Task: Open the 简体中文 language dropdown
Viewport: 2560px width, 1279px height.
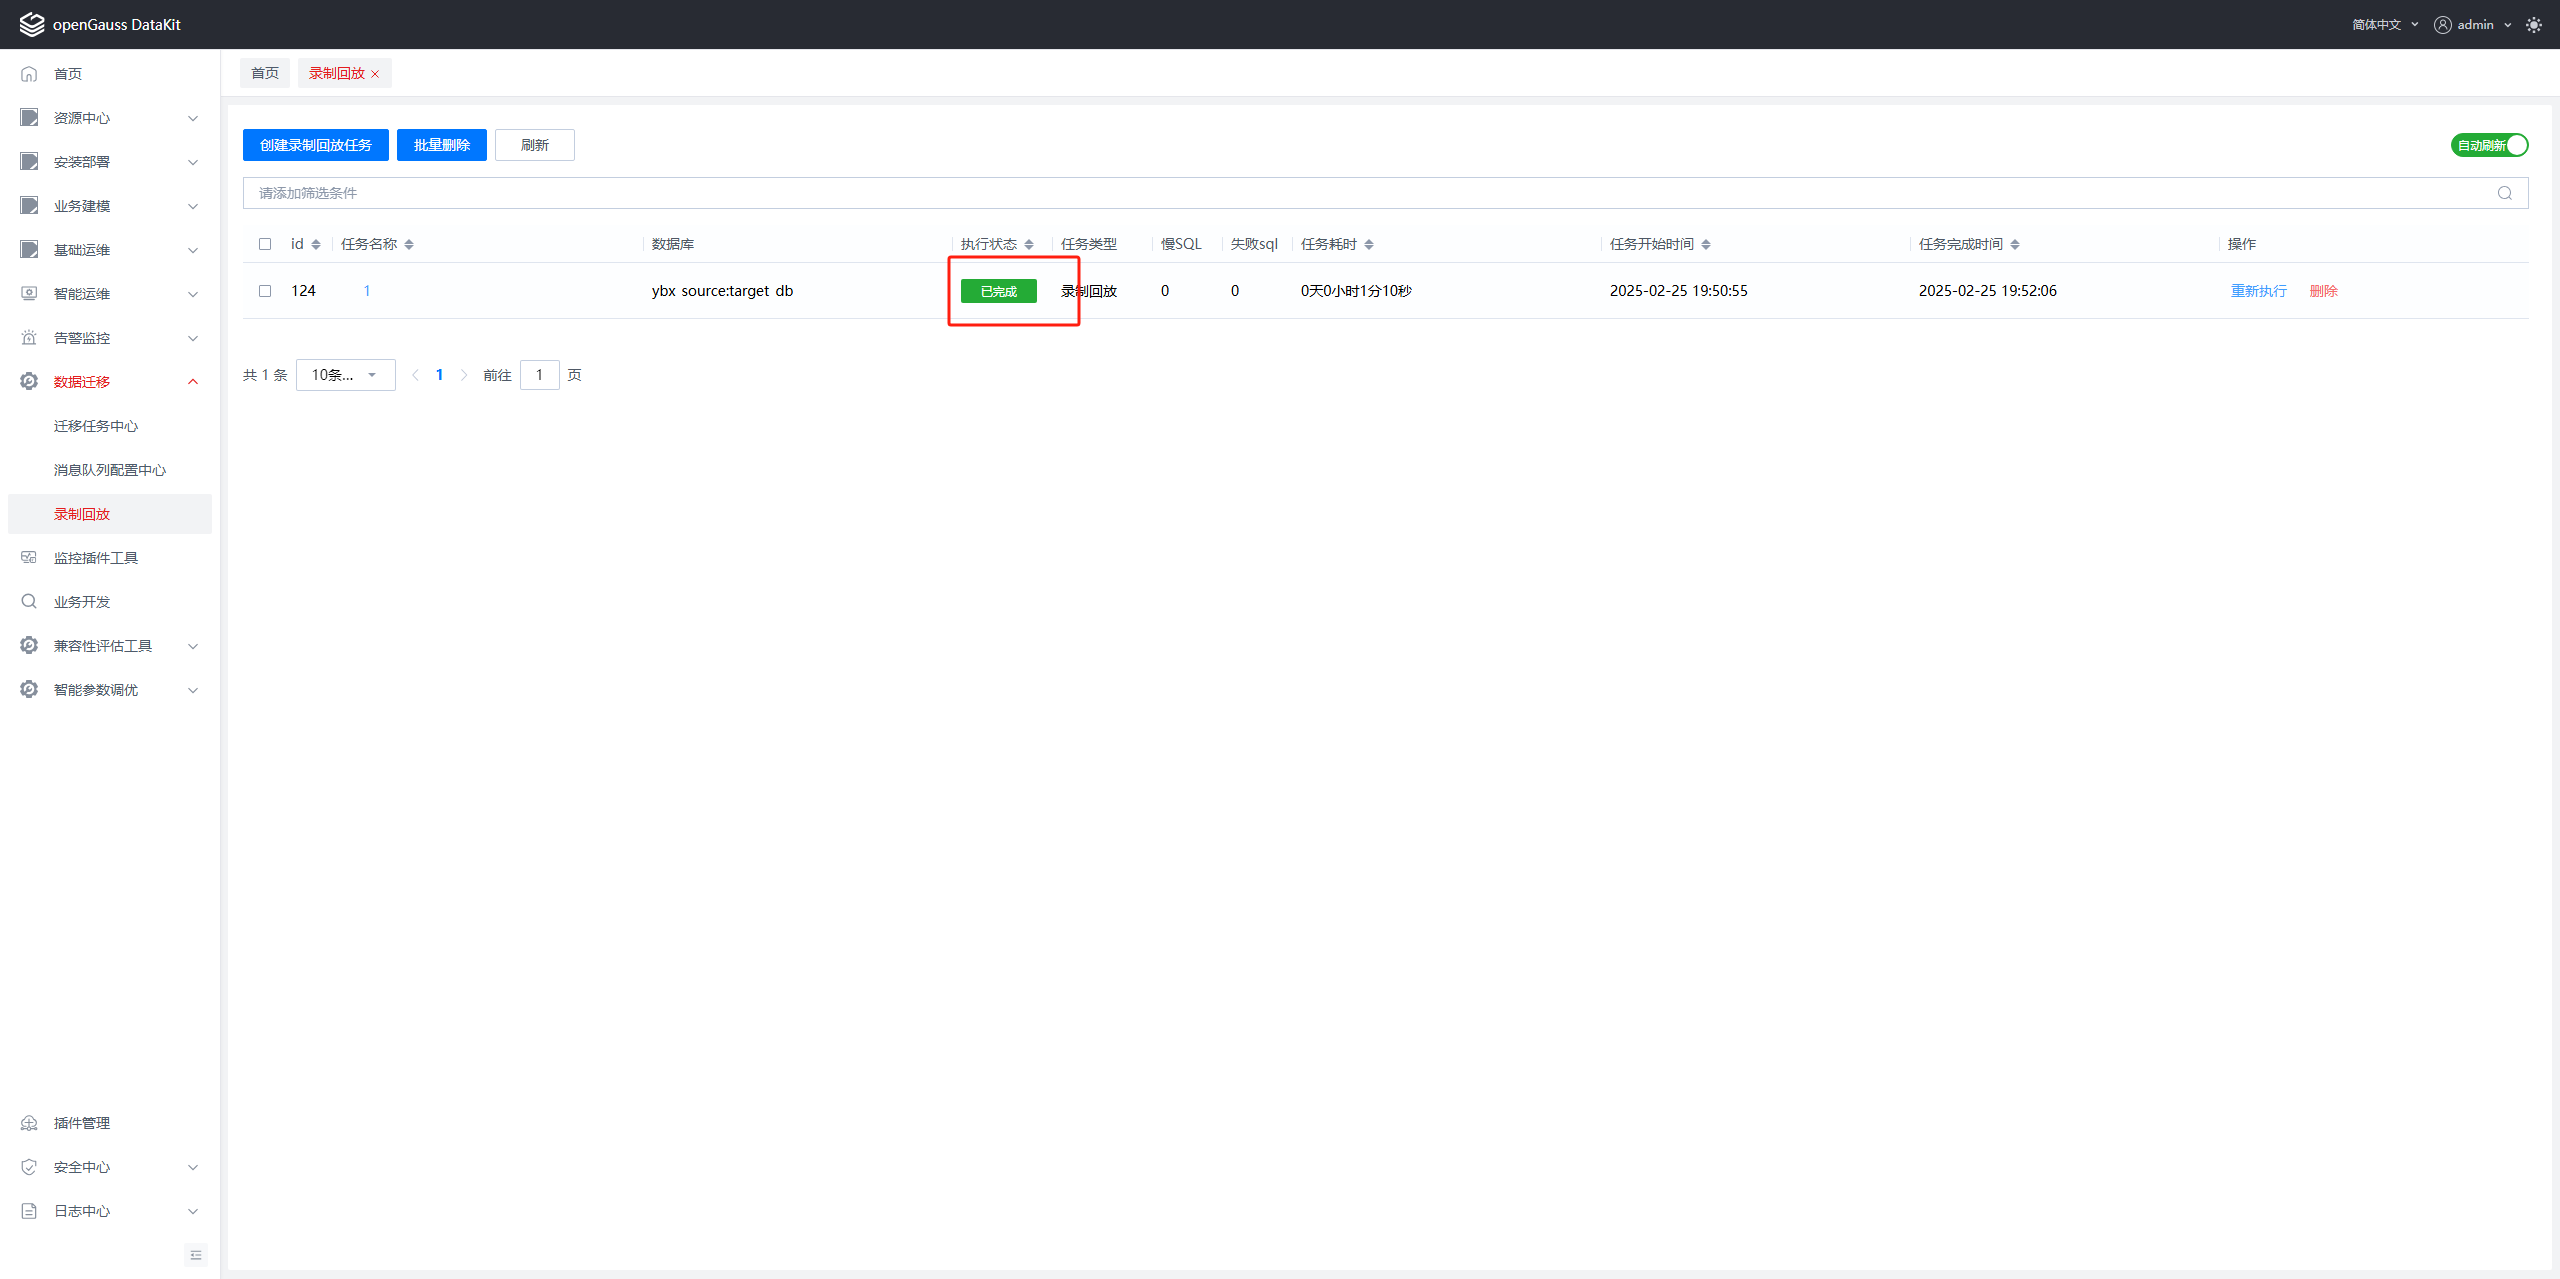Action: [2385, 25]
